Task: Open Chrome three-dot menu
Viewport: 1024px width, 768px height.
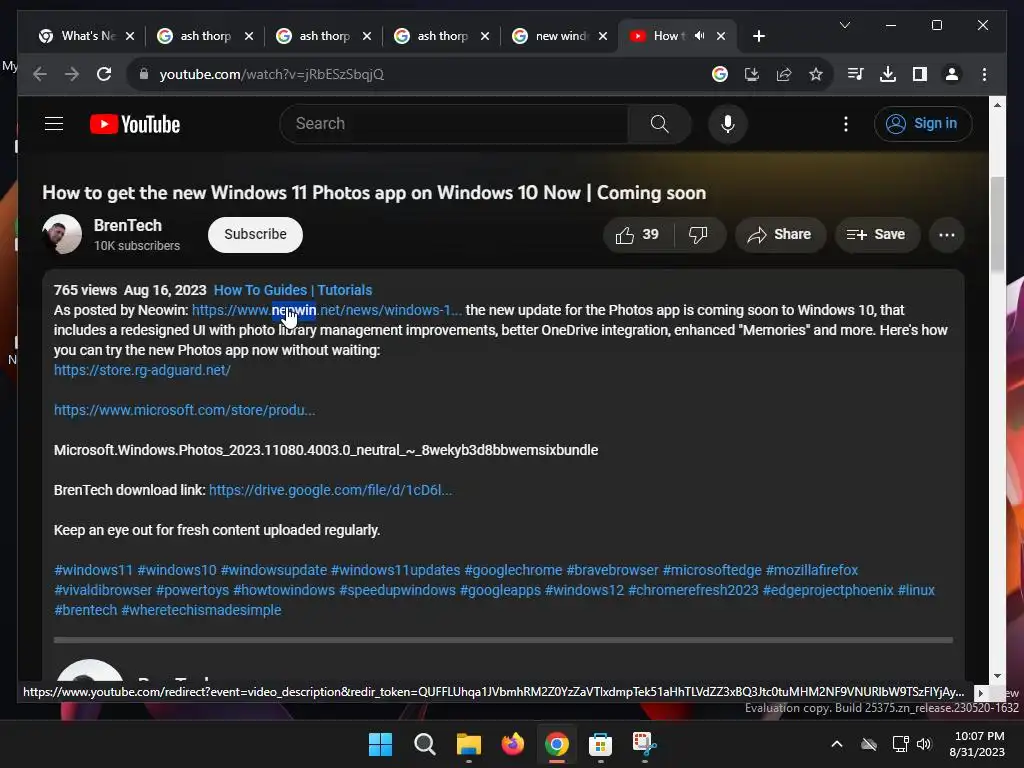Action: pyautogui.click(x=984, y=74)
